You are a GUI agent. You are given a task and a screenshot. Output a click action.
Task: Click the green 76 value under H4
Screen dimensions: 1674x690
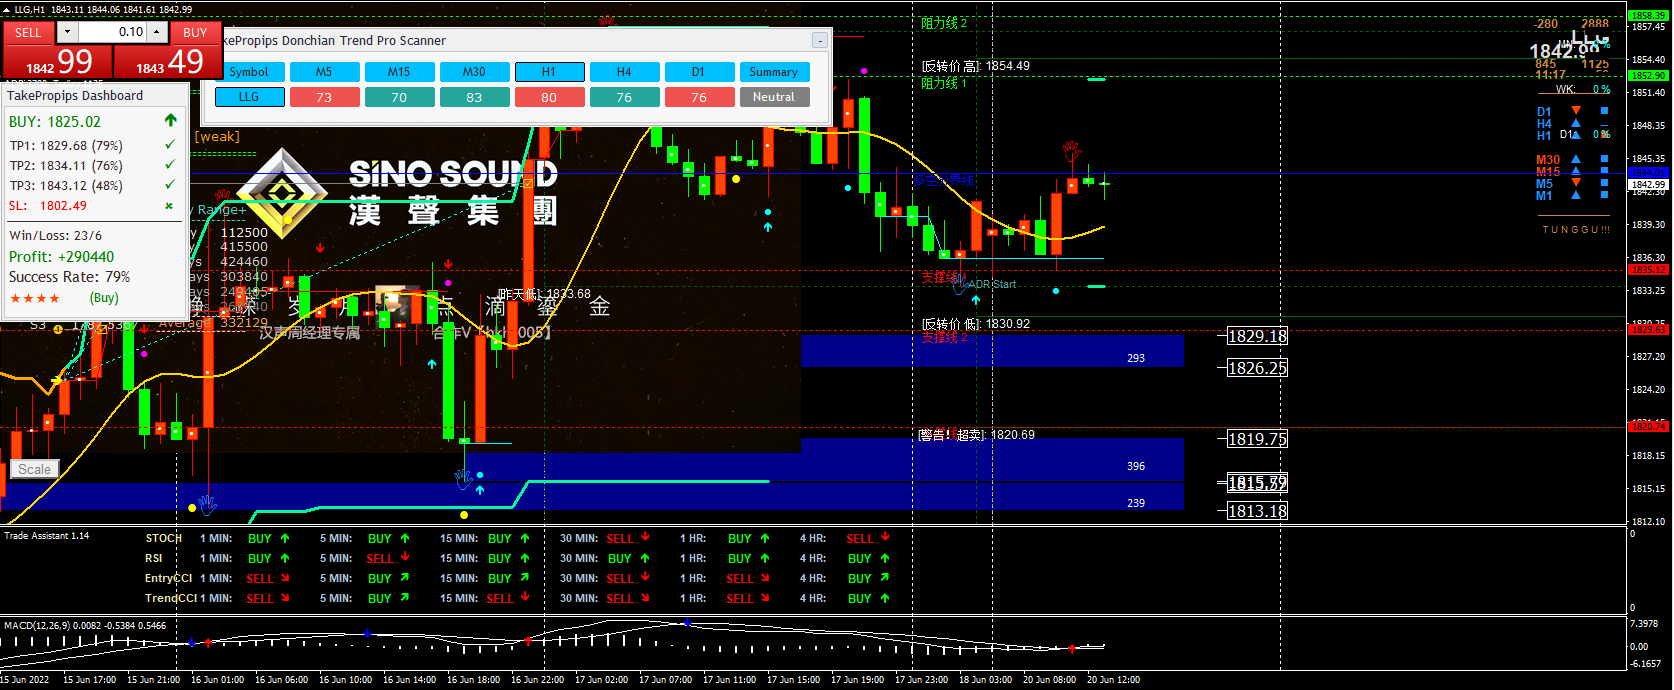click(x=624, y=97)
